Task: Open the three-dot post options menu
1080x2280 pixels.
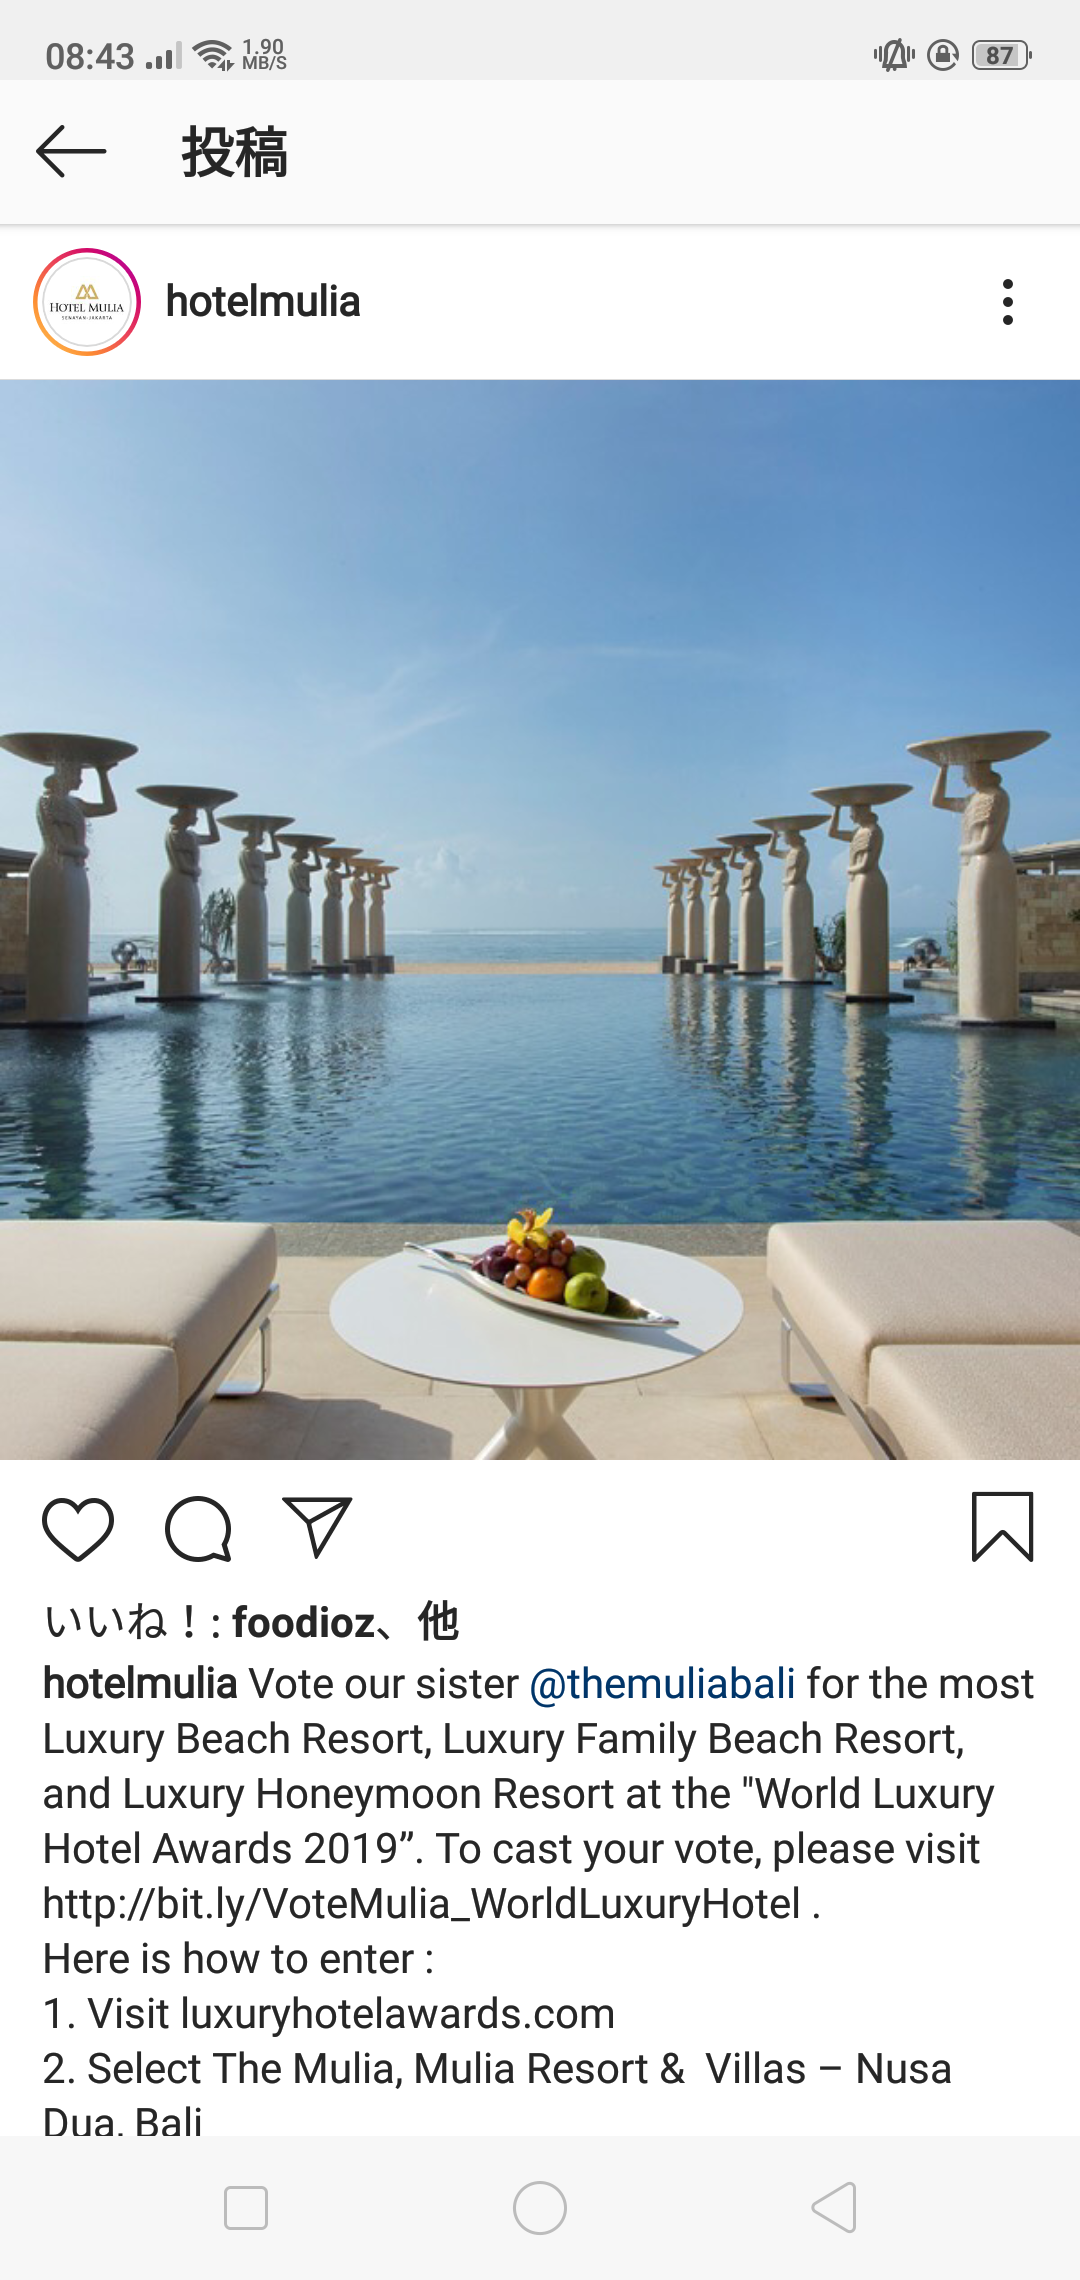Action: 1007,302
